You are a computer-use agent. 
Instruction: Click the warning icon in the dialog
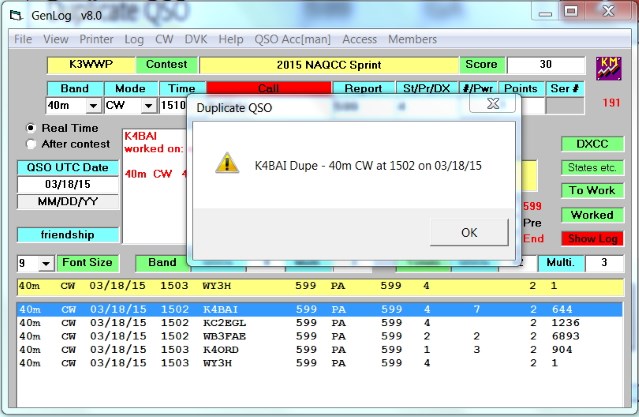pos(227,164)
